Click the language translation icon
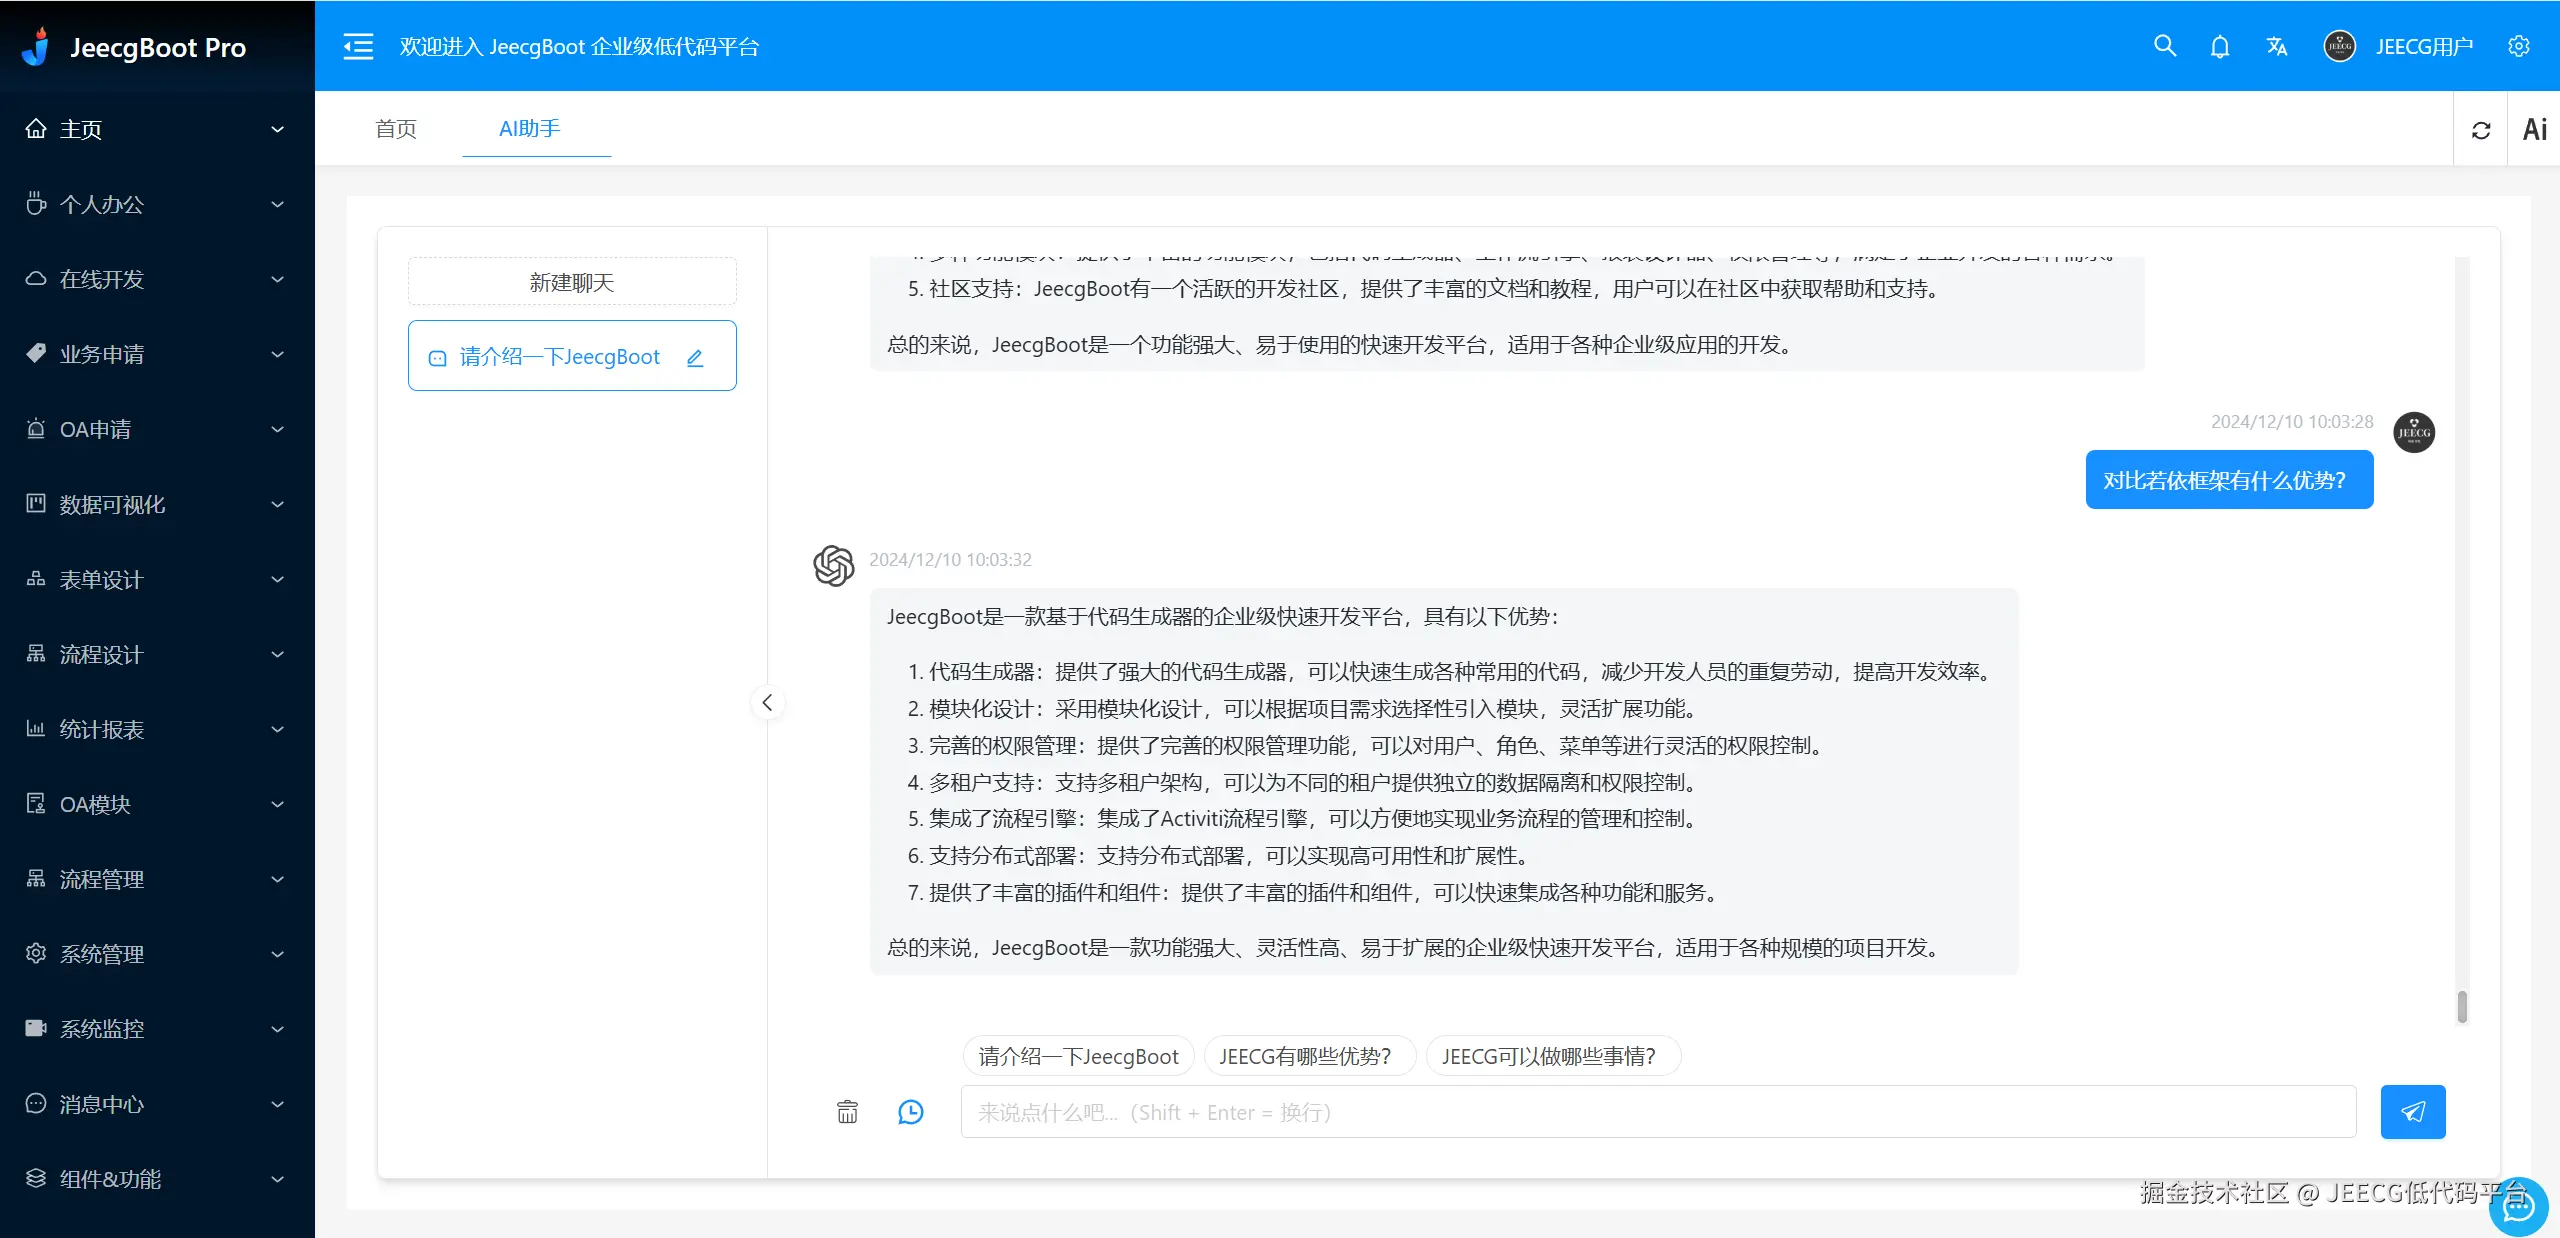Screen dimensions: 2560x1238 (x=2277, y=47)
